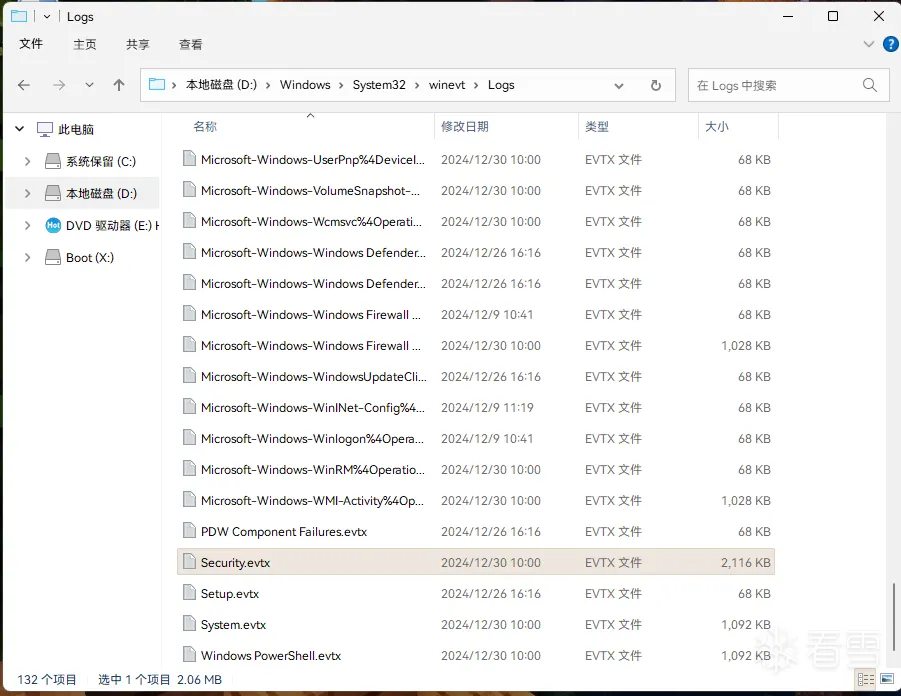Open quick access toolbar customize dropdown

pyautogui.click(x=47, y=17)
